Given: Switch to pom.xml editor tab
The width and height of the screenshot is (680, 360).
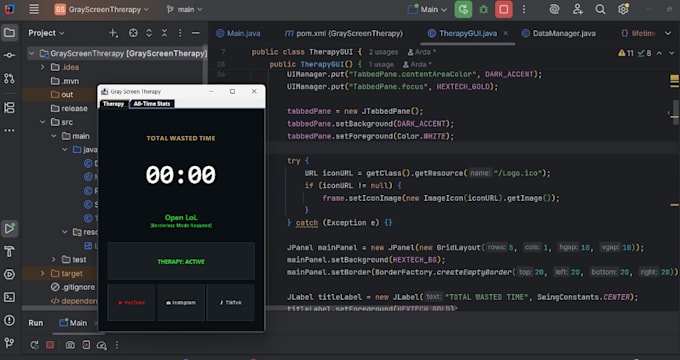Looking at the screenshot, I should coord(343,33).
